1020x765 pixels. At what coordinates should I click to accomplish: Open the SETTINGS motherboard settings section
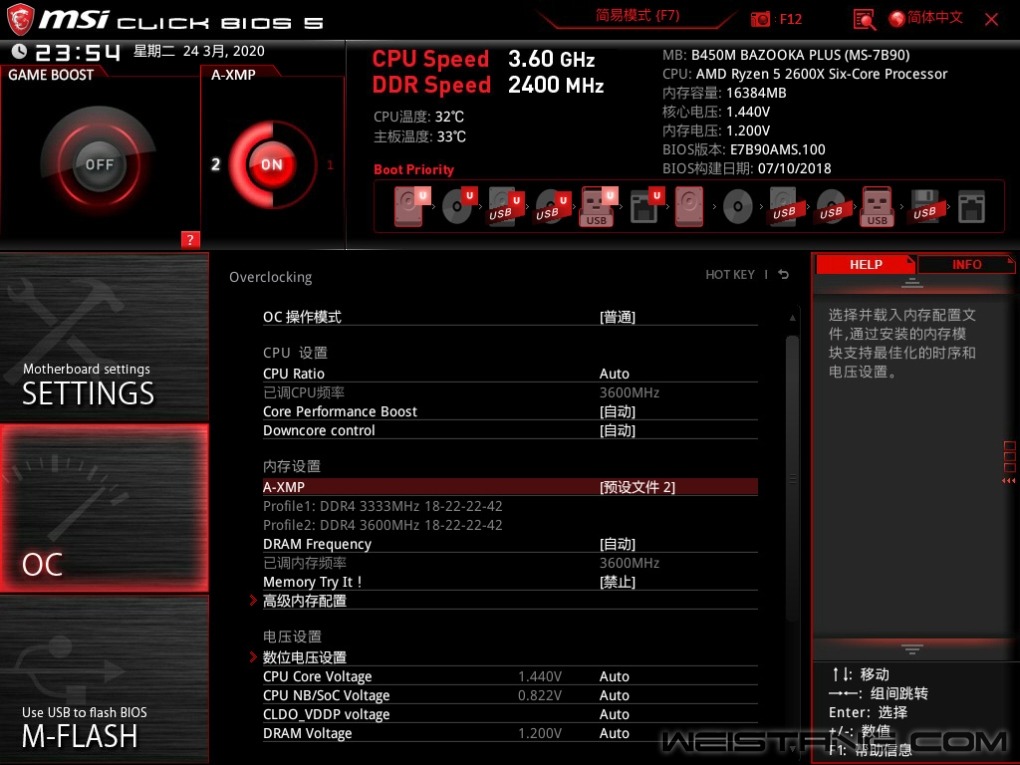coord(104,337)
